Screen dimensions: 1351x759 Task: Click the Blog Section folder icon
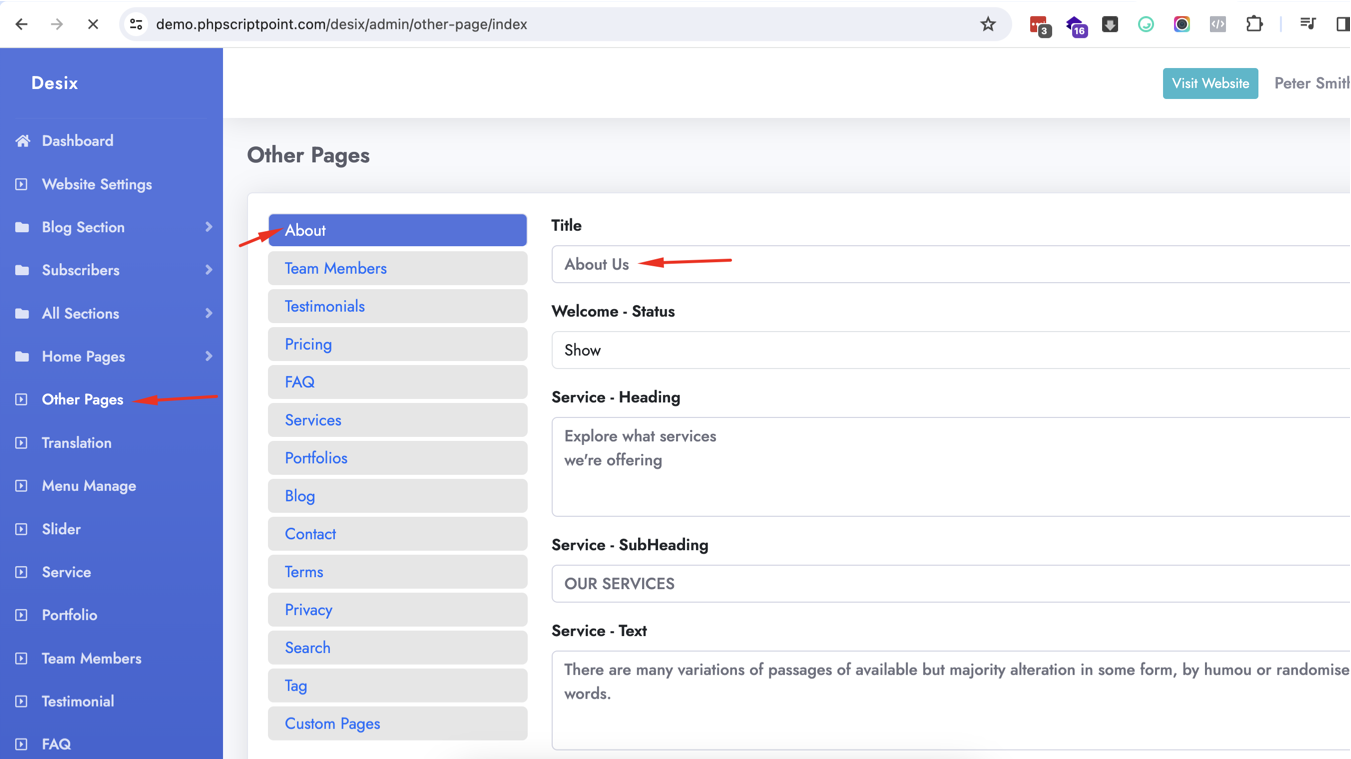[x=22, y=227]
